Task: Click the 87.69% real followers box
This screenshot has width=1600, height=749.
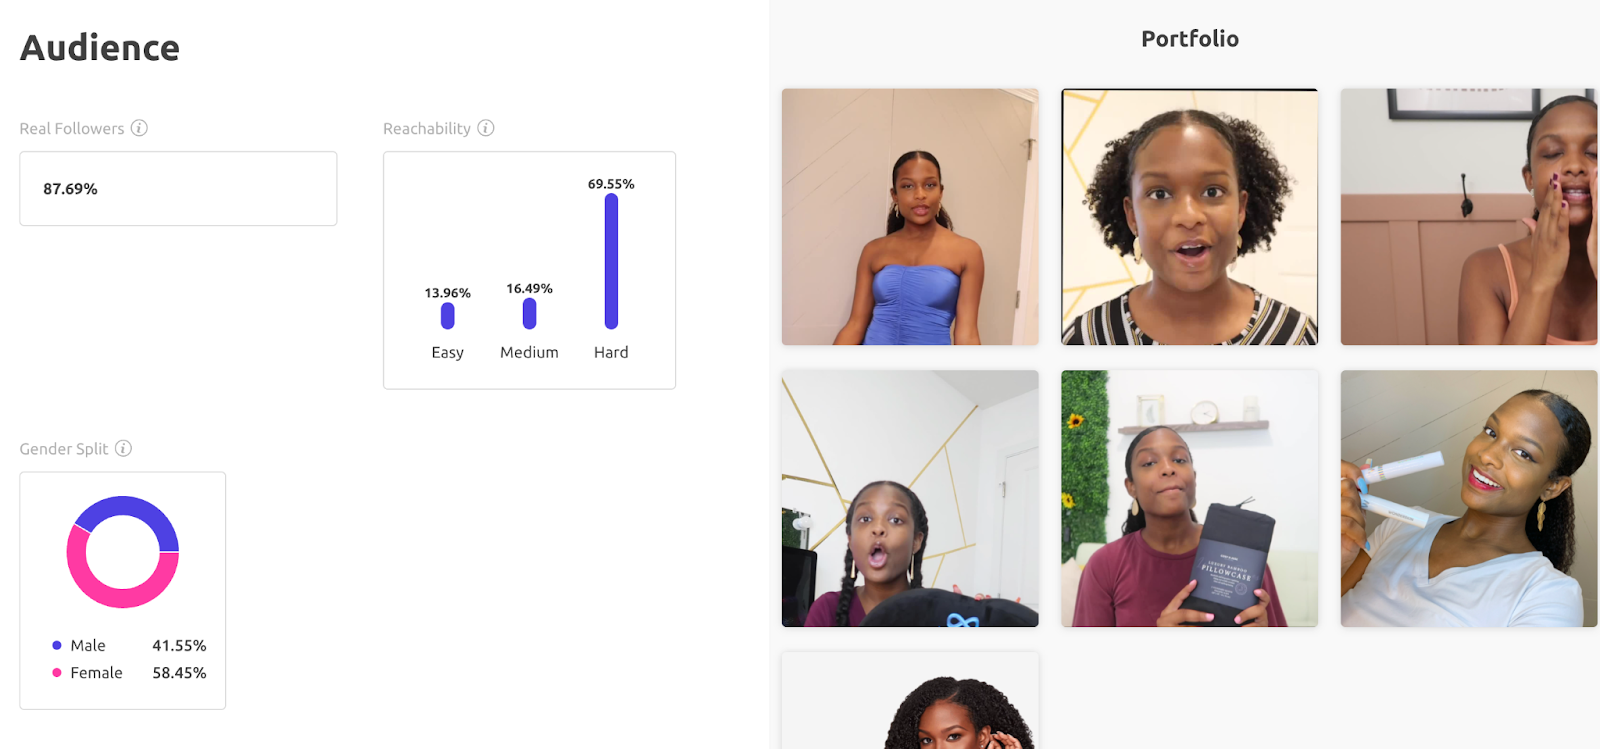Action: tap(178, 189)
